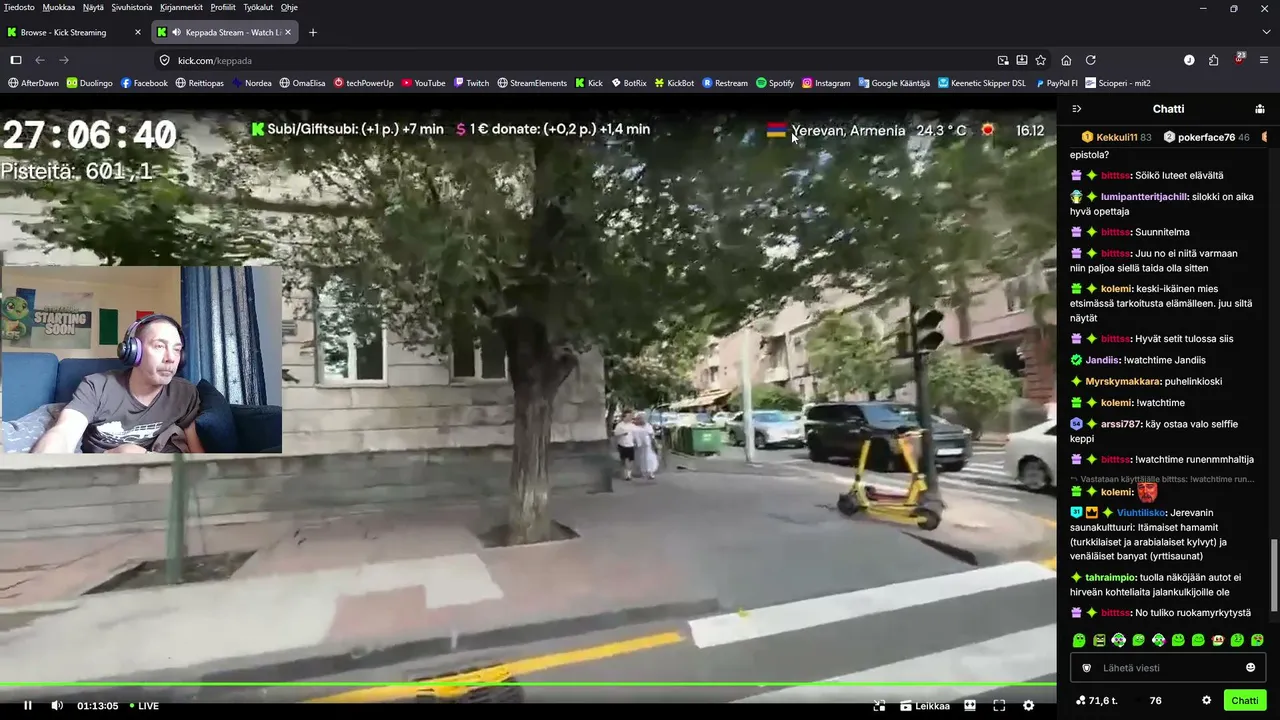Open the Muokkaa menu

pyautogui.click(x=58, y=7)
